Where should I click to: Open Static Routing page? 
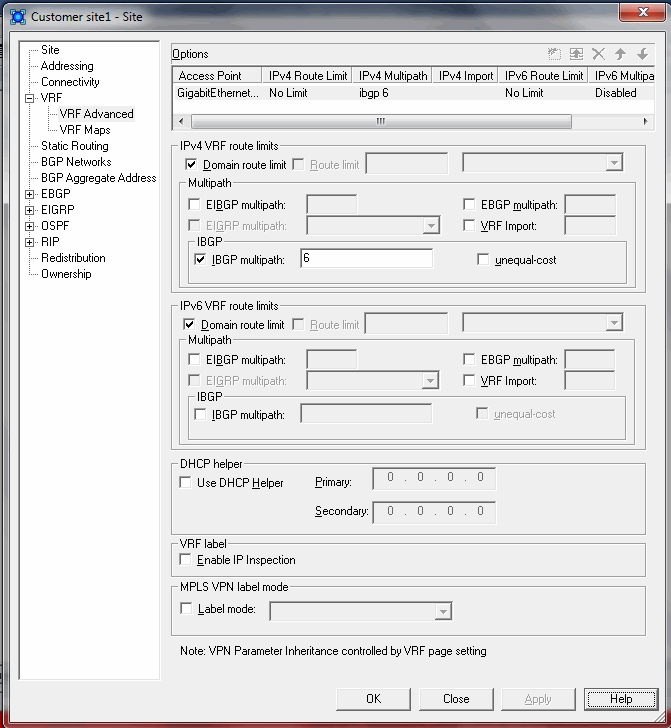75,146
